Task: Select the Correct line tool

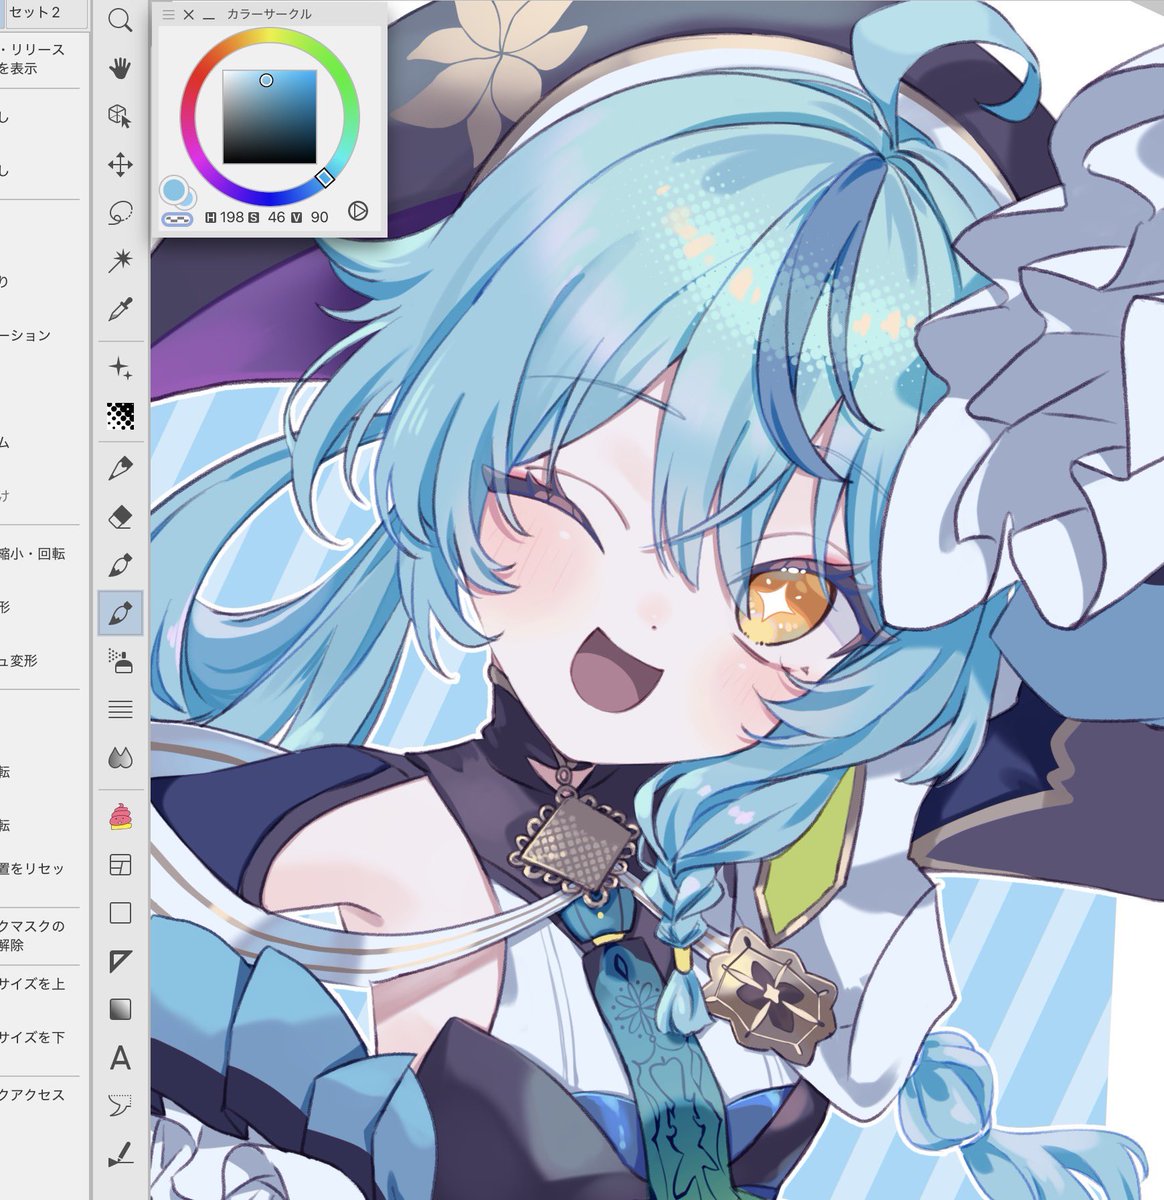Action: pos(120,1154)
